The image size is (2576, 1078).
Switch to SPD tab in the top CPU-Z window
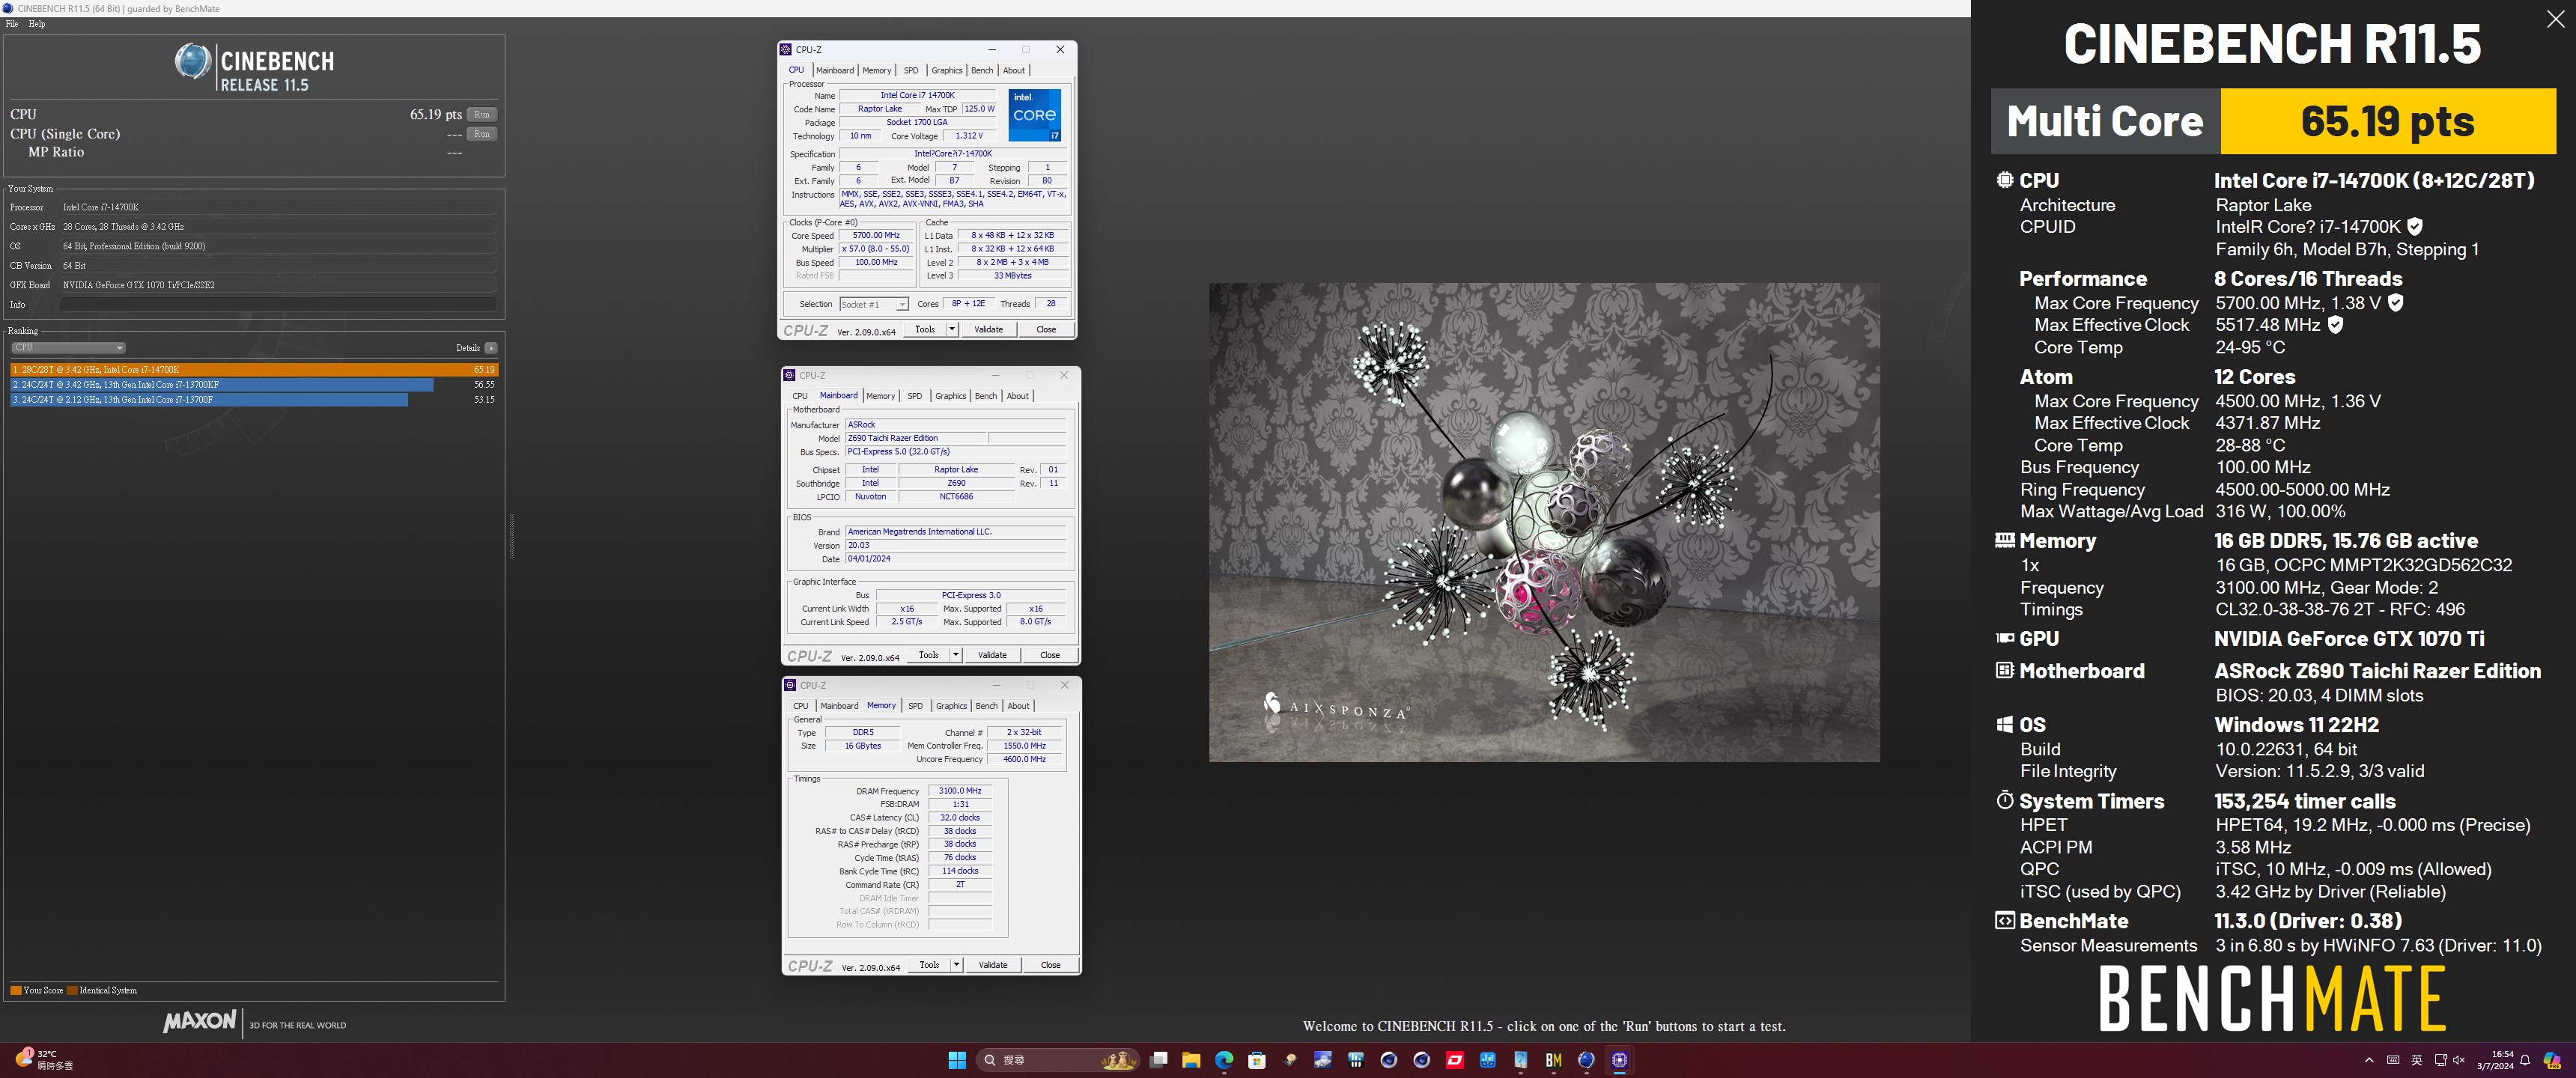911,70
